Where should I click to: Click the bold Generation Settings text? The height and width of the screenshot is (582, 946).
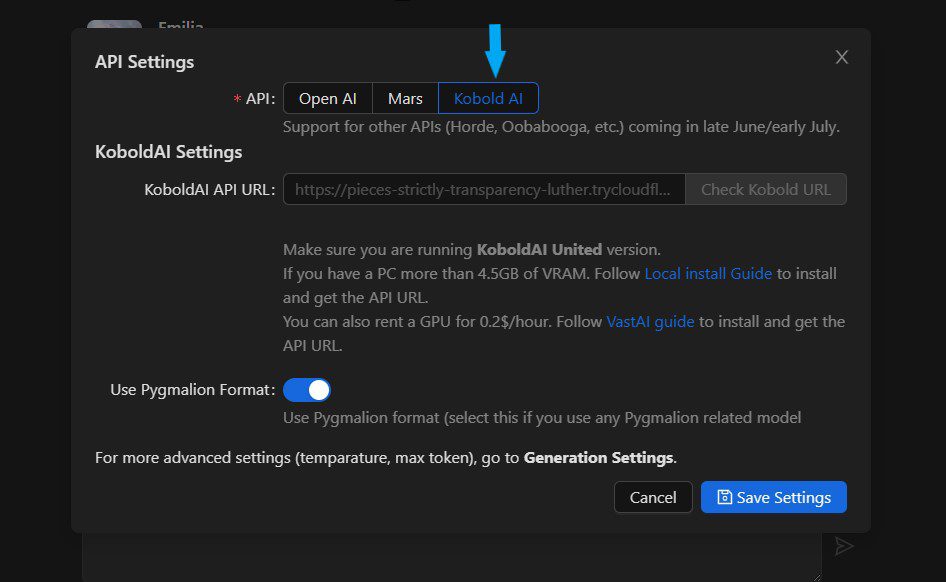(598, 458)
